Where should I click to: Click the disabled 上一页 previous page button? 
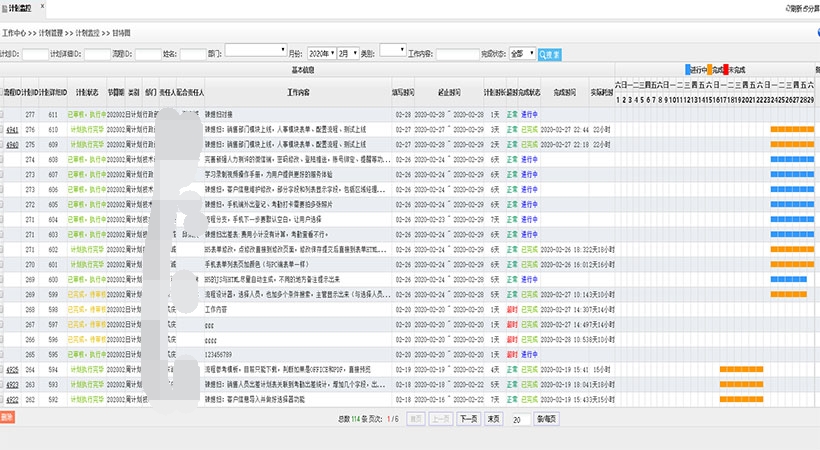coord(441,419)
